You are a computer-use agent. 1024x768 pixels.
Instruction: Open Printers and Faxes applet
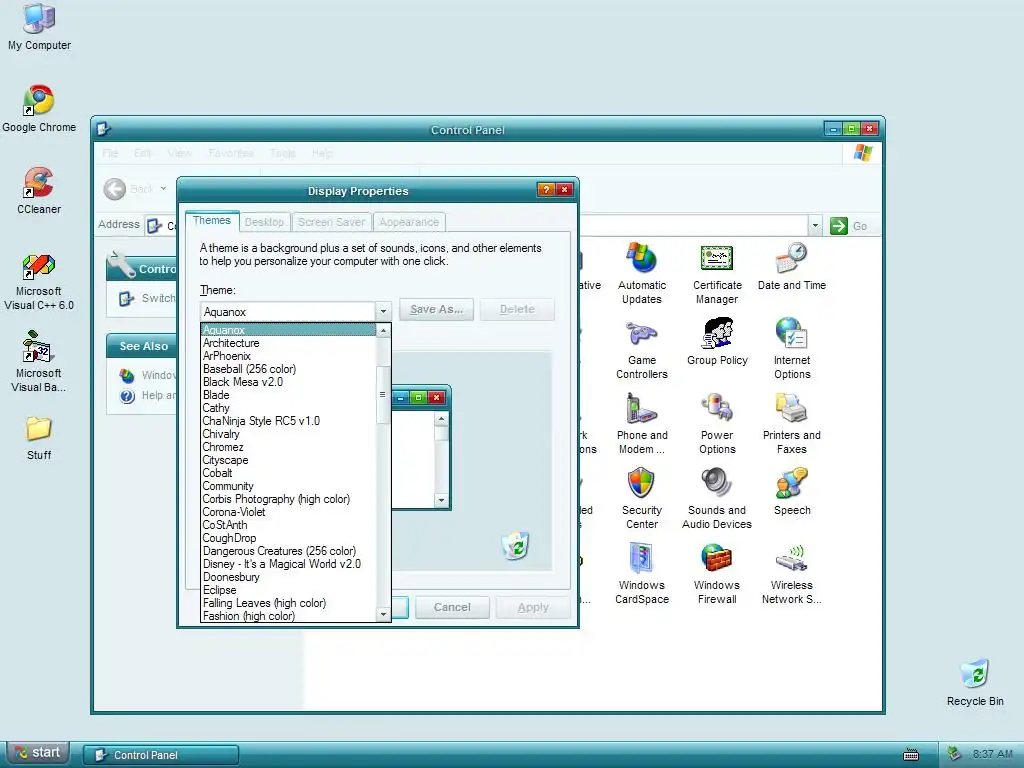(x=792, y=423)
